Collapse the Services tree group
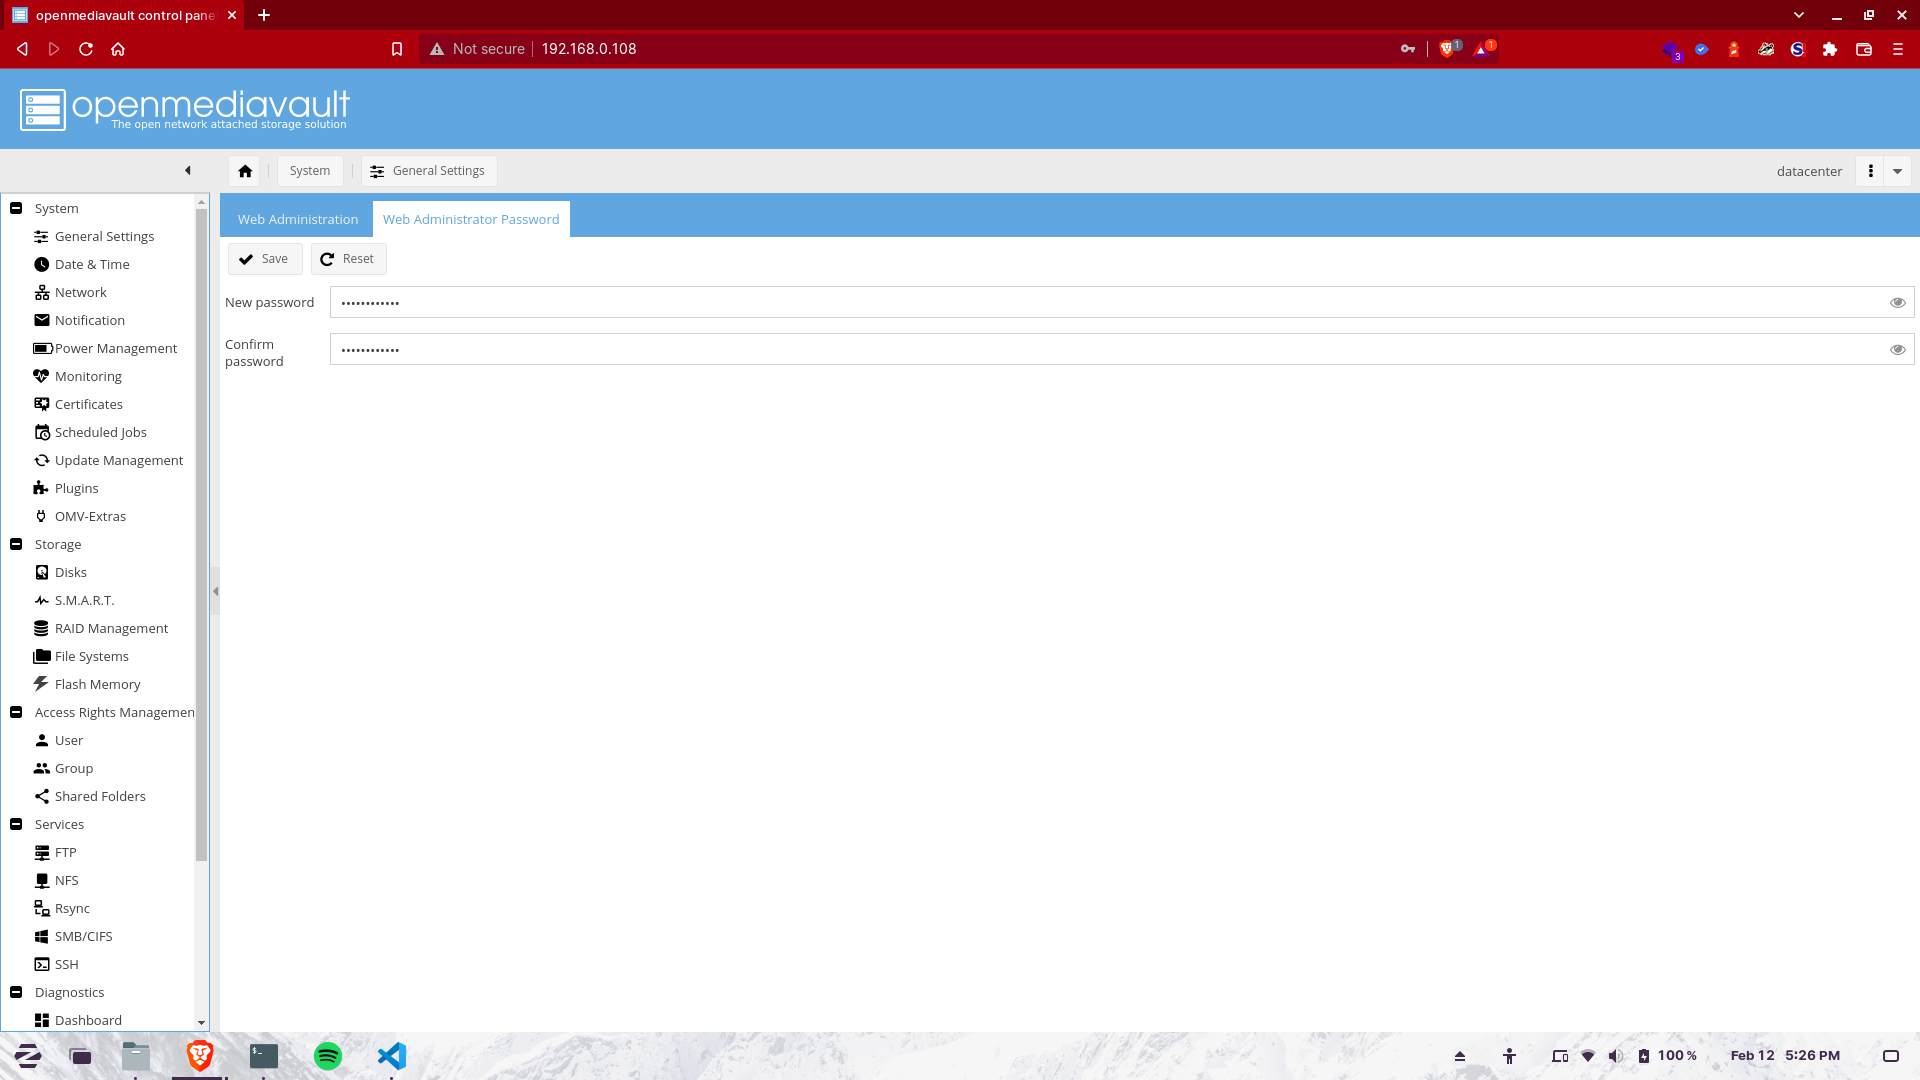 16,824
